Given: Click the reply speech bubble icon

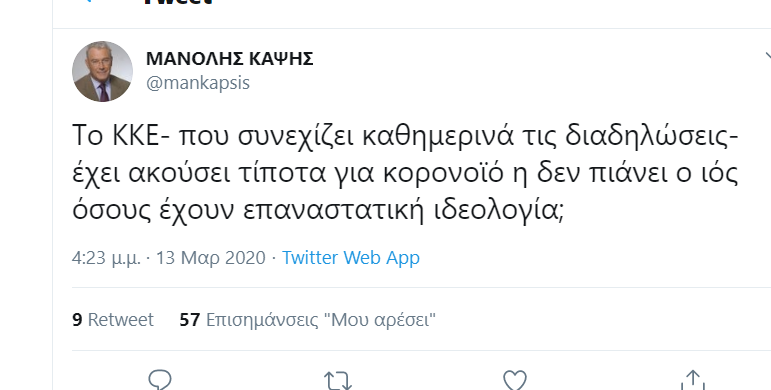Looking at the screenshot, I should [160, 380].
